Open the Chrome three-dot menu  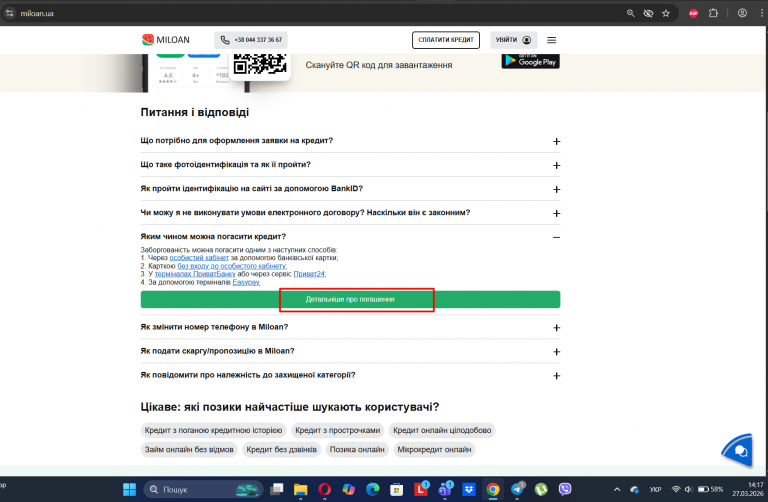coord(762,13)
